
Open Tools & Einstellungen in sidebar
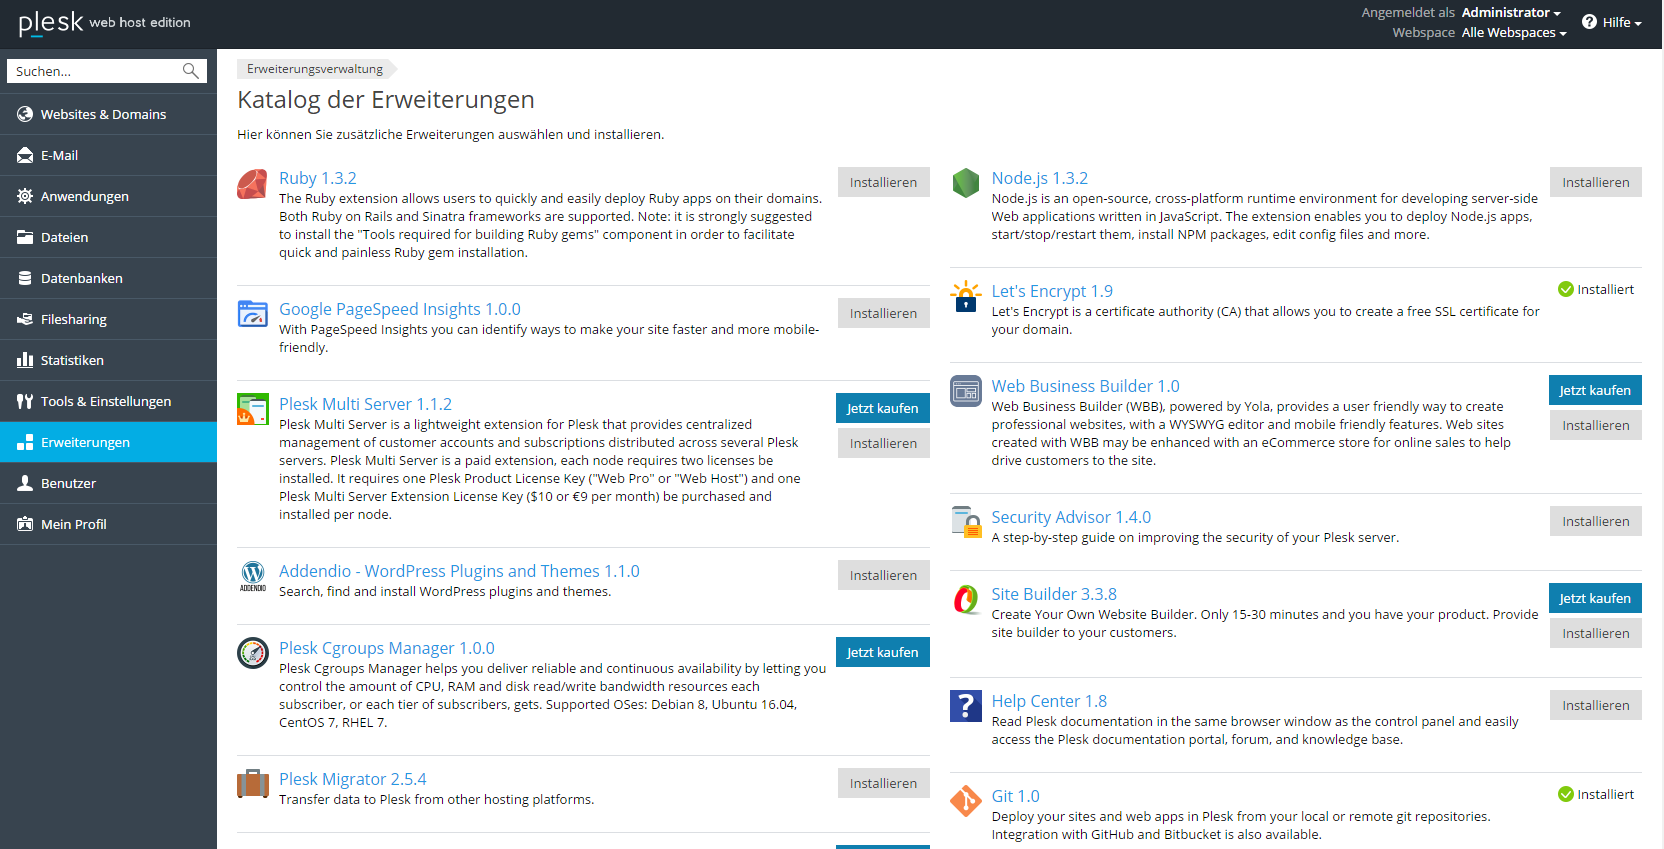[x=108, y=401]
